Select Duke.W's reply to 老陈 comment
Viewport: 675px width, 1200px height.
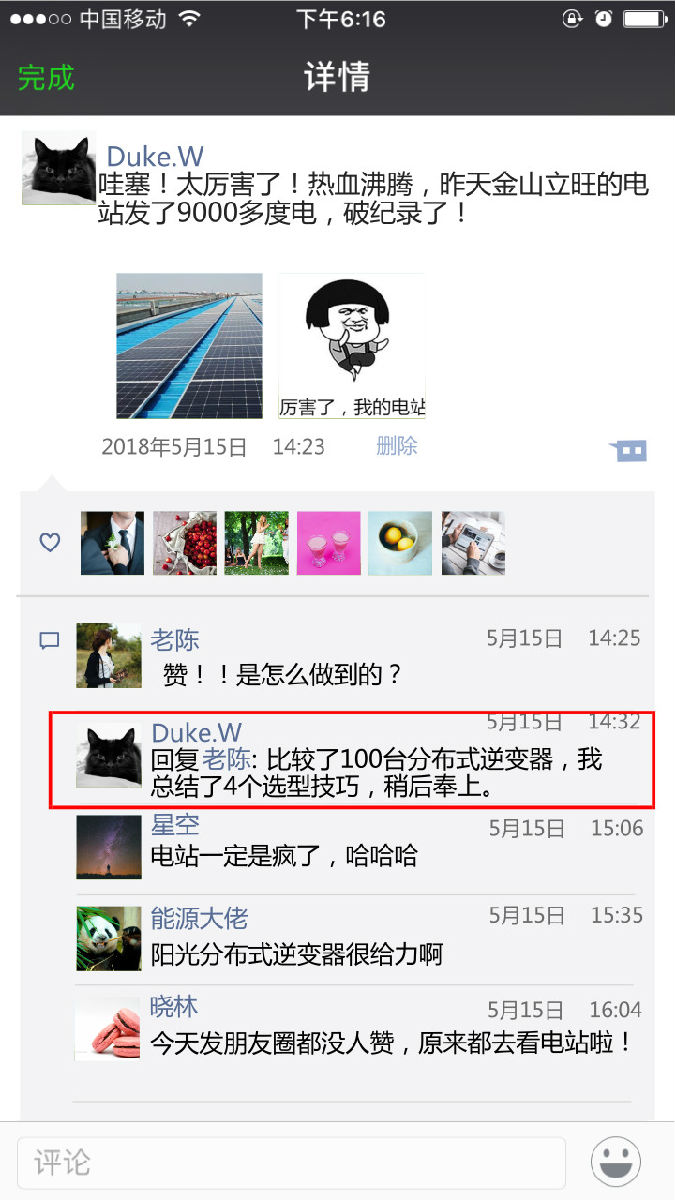(352, 760)
